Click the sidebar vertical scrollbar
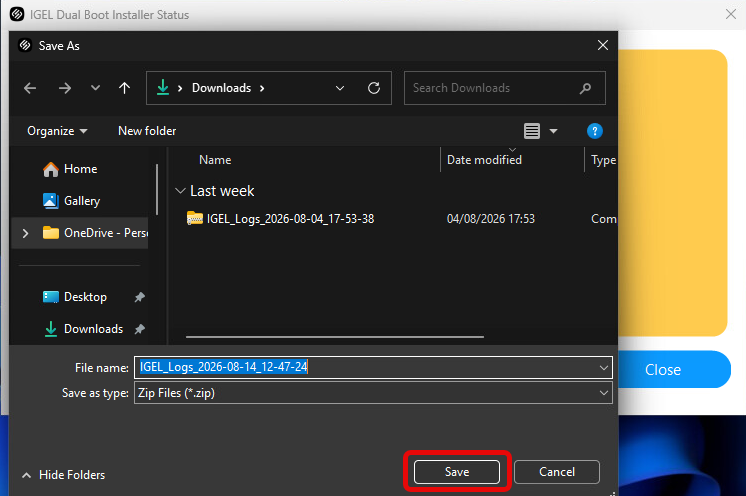This screenshot has height=496, width=746. tap(157, 189)
